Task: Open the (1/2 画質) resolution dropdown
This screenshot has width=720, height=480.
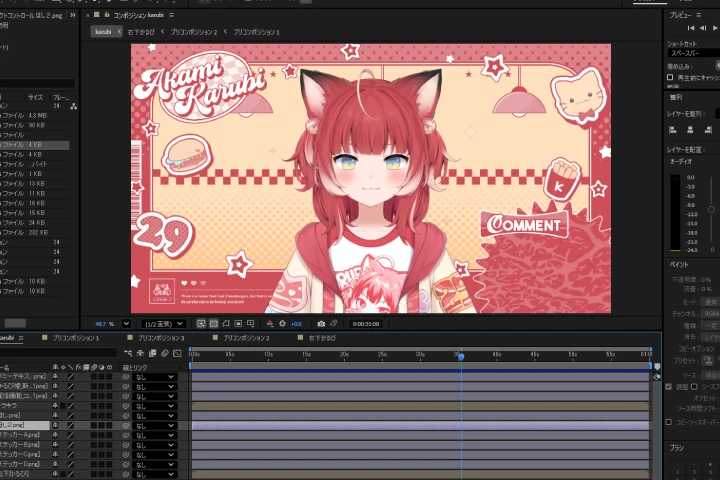Action: click(163, 324)
